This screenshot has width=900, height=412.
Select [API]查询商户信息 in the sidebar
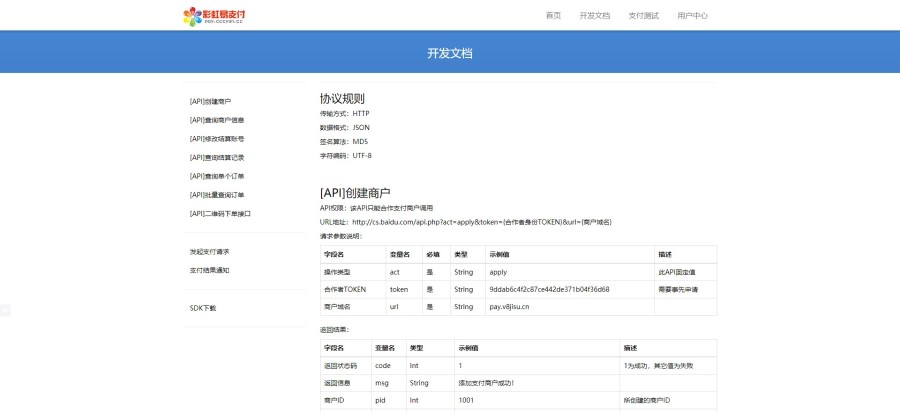(217, 120)
